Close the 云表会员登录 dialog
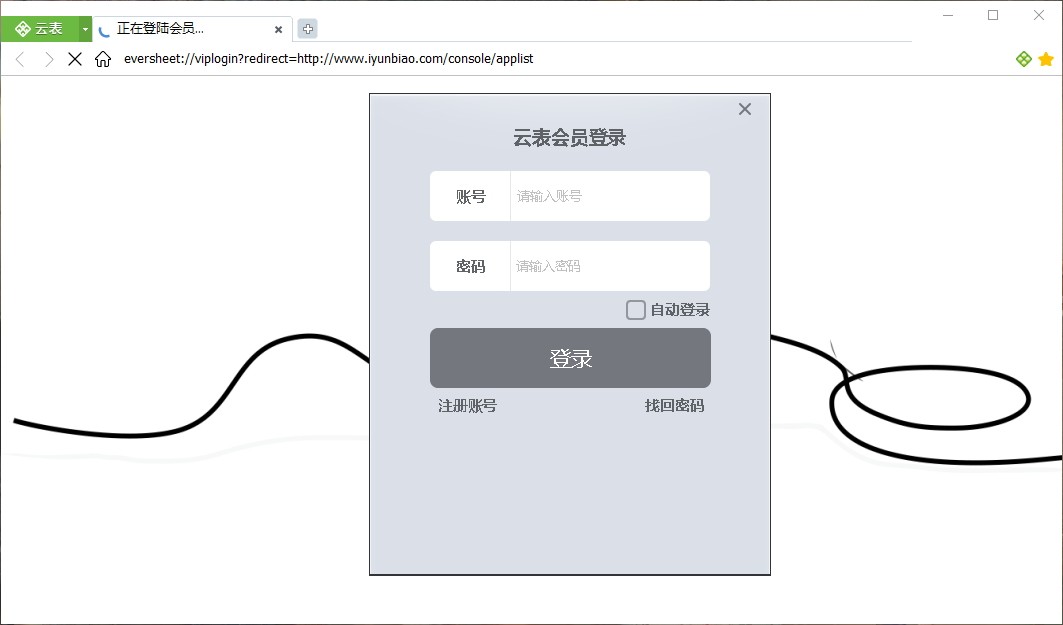Image resolution: width=1063 pixels, height=625 pixels. coord(744,109)
